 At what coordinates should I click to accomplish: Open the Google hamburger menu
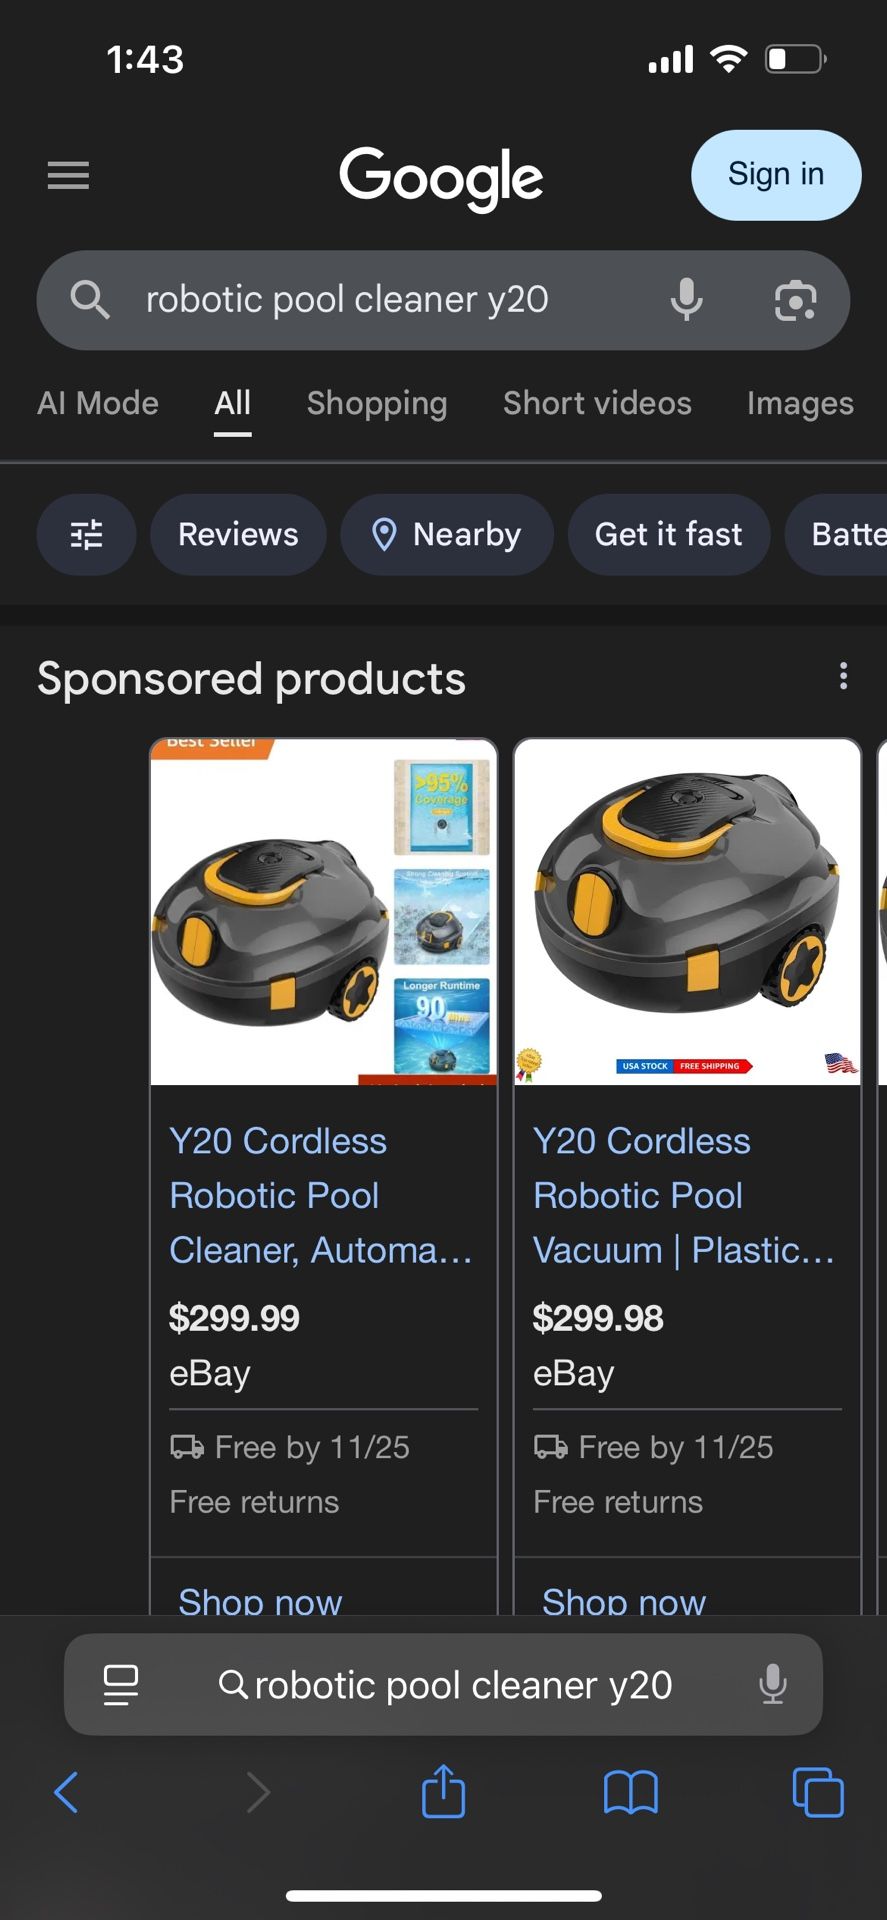pos(68,176)
